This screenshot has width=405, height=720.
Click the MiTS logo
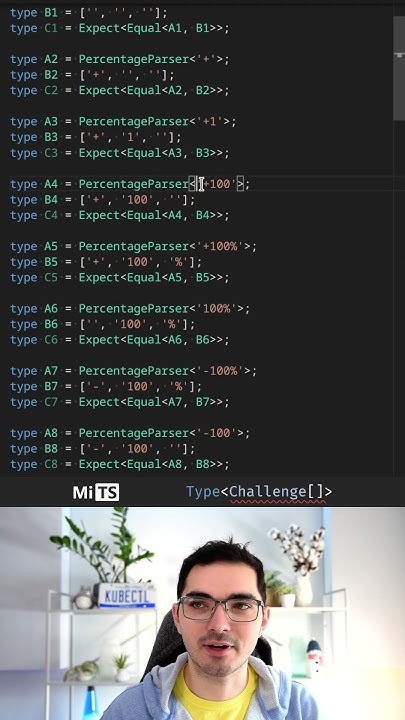coord(96,493)
